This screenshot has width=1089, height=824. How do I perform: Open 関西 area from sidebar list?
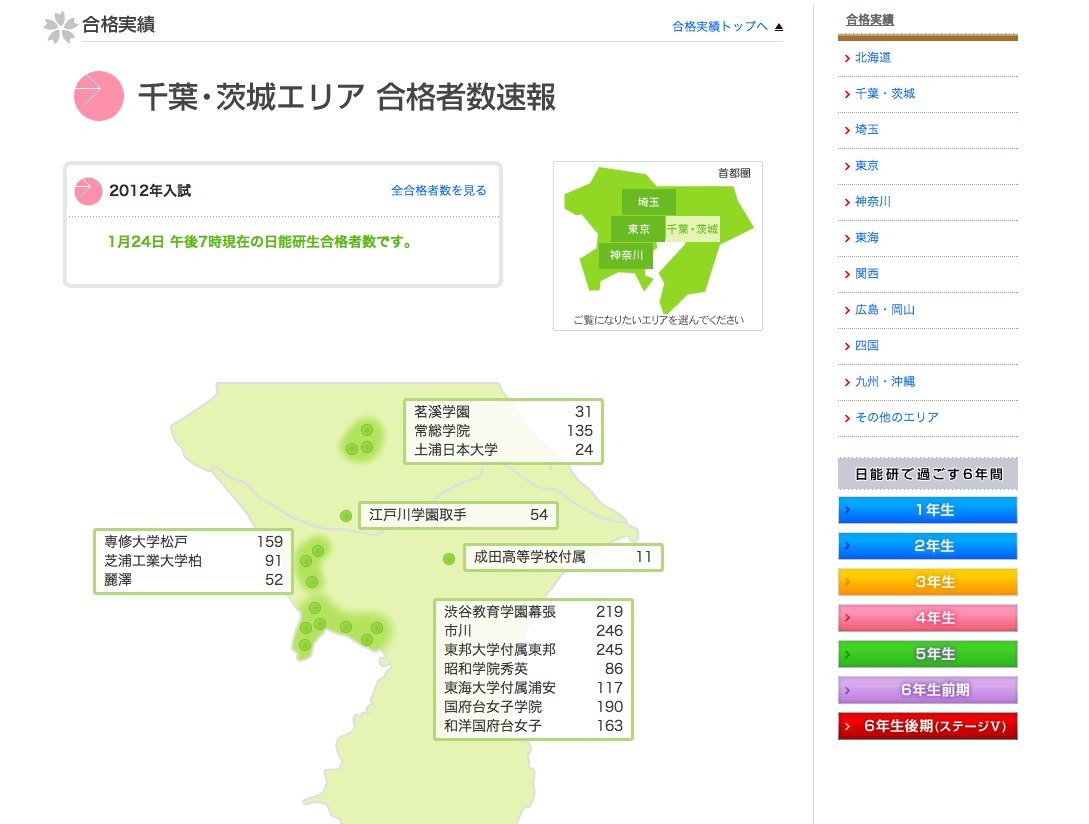pos(866,274)
